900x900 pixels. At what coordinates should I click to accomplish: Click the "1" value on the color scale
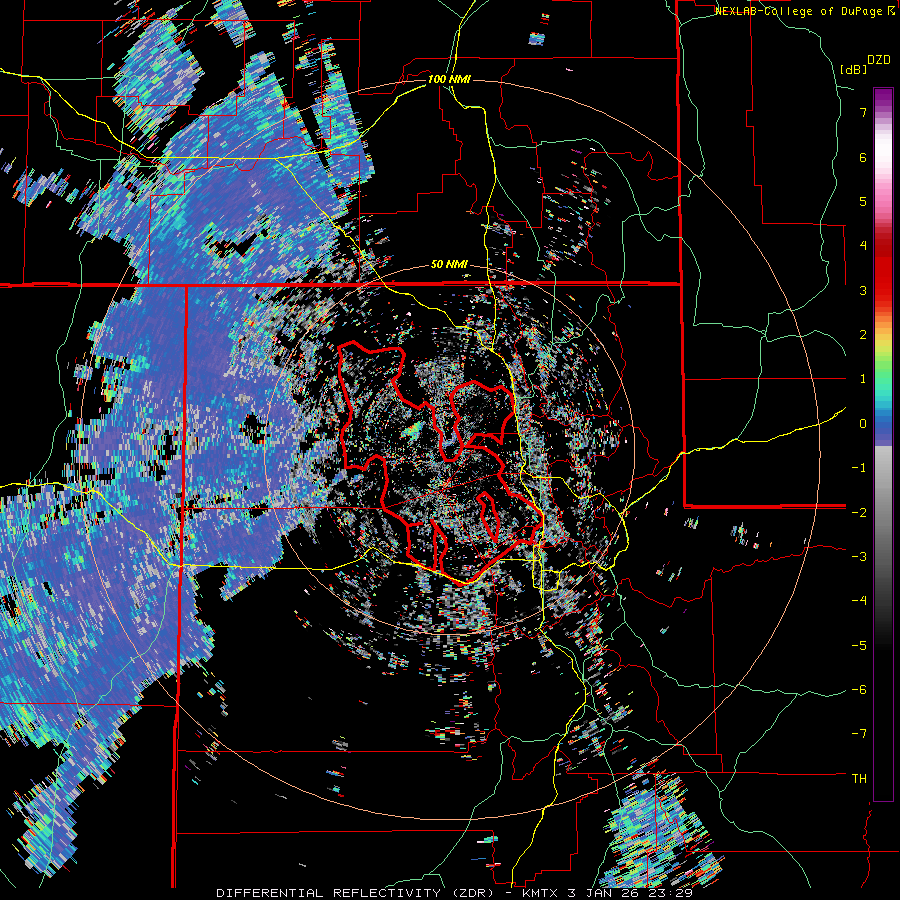(x=863, y=379)
